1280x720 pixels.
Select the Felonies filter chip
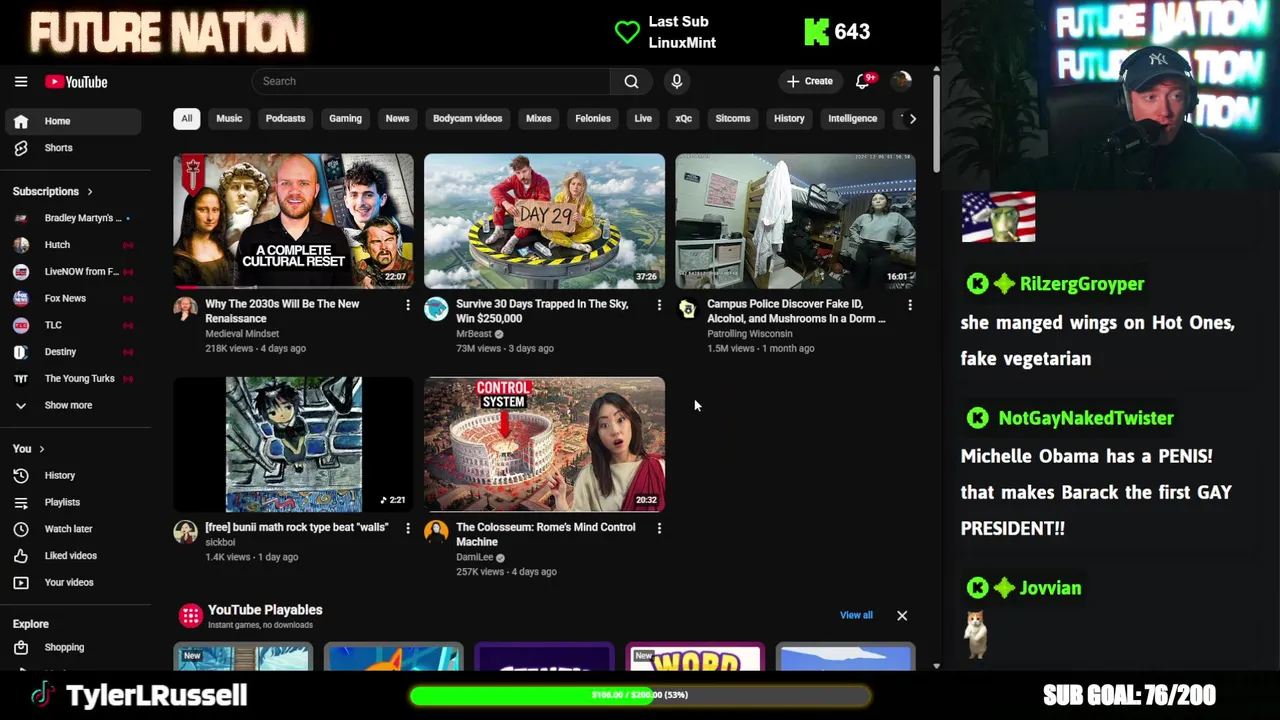(x=593, y=118)
